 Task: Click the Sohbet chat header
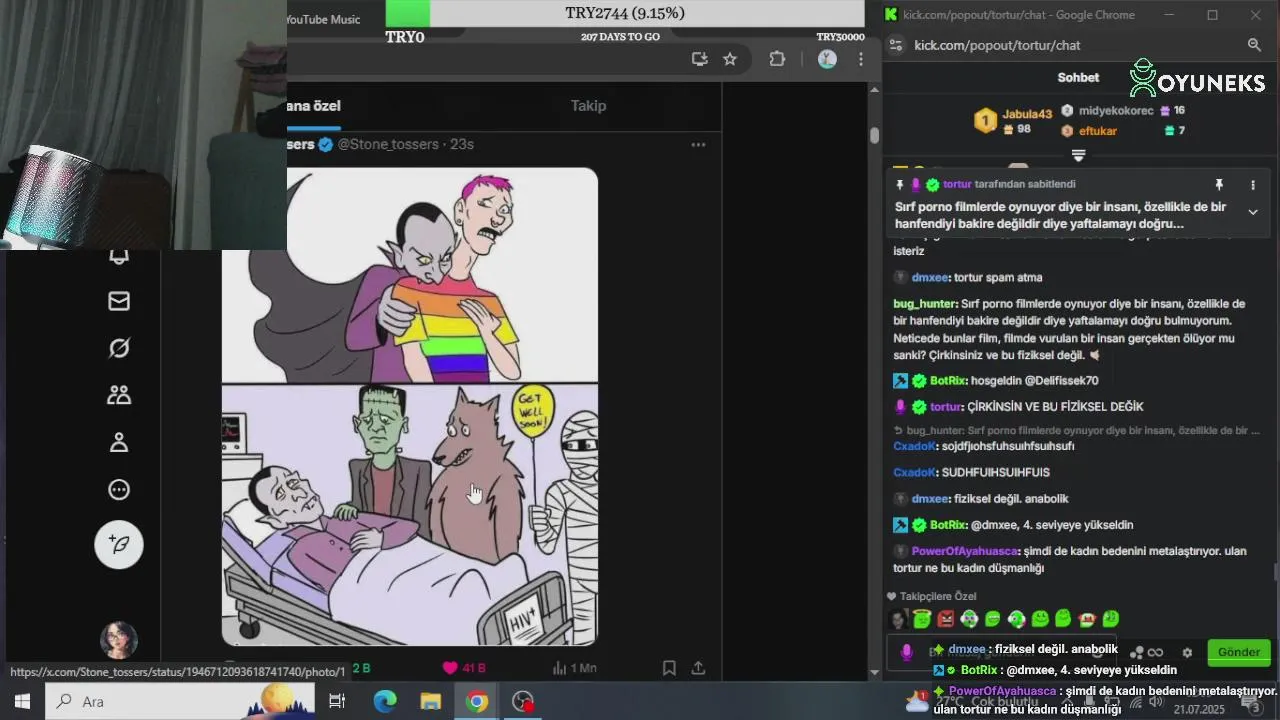[1078, 77]
